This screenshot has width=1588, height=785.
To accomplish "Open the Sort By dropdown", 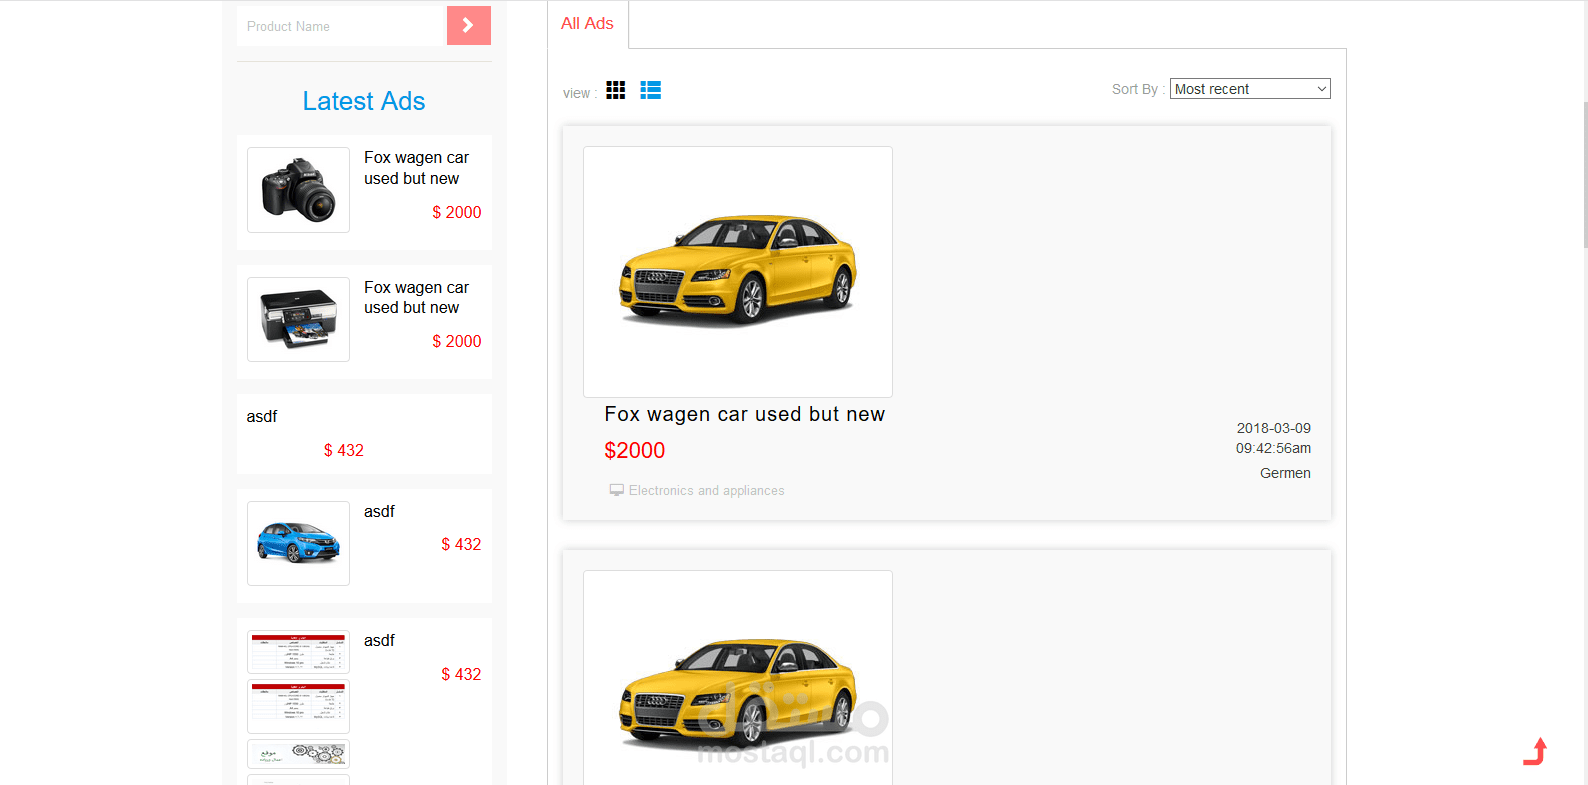I will point(1249,89).
